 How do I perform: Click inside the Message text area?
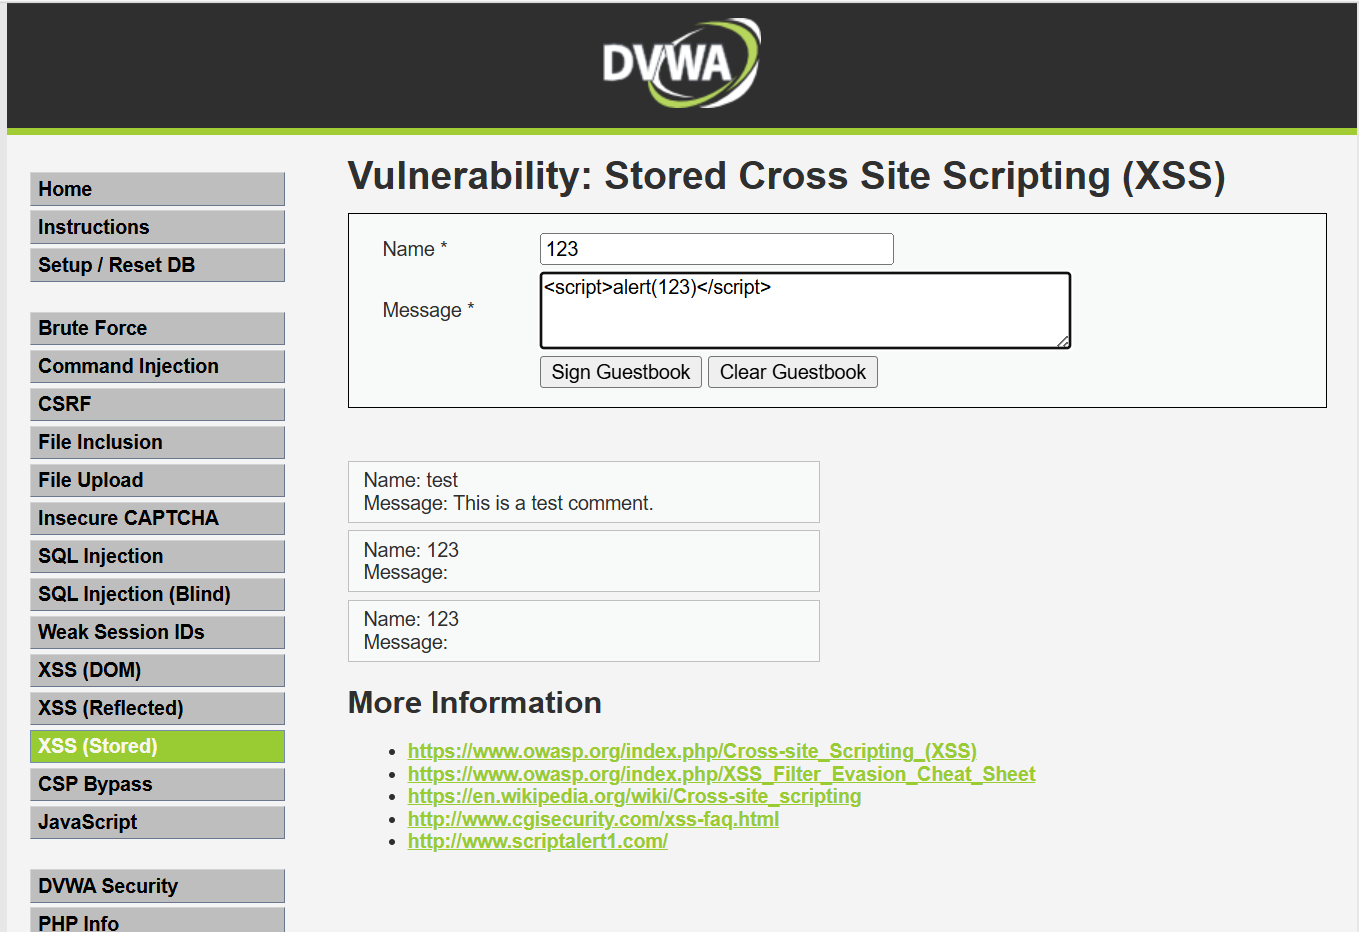(805, 310)
